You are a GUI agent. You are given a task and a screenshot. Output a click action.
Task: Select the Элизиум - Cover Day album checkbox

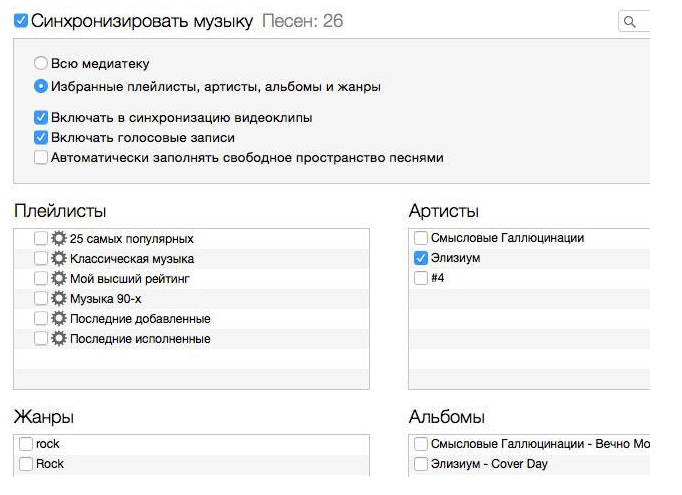(421, 464)
